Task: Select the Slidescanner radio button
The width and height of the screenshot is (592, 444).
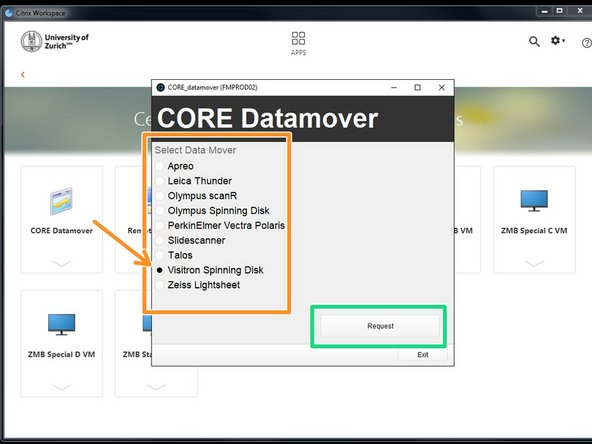Action: coord(160,240)
